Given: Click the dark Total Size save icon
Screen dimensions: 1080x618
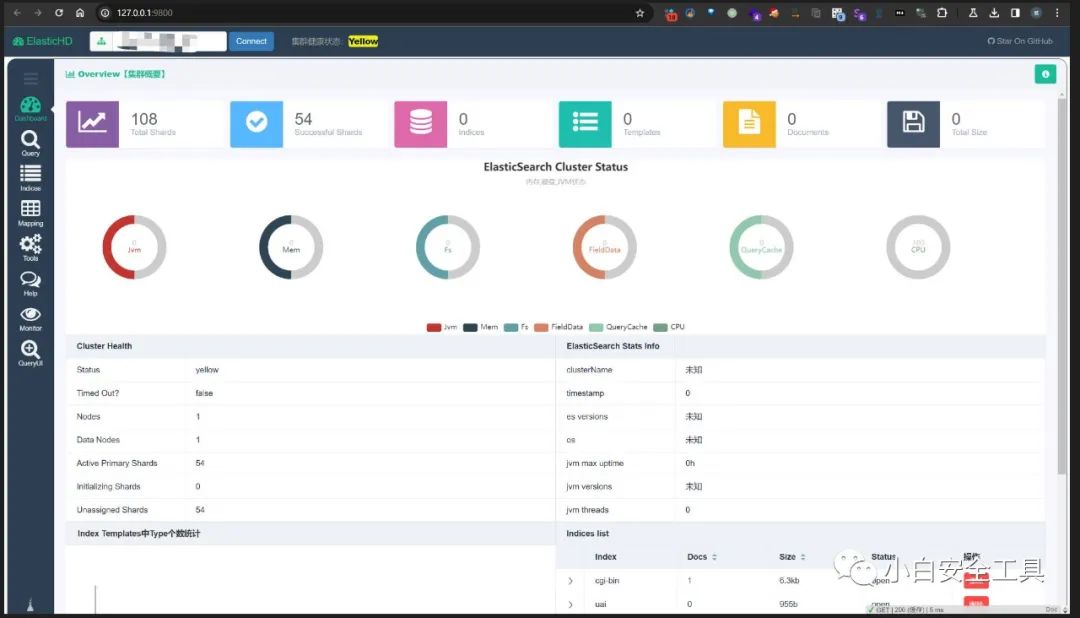Looking at the screenshot, I should click(x=913, y=124).
